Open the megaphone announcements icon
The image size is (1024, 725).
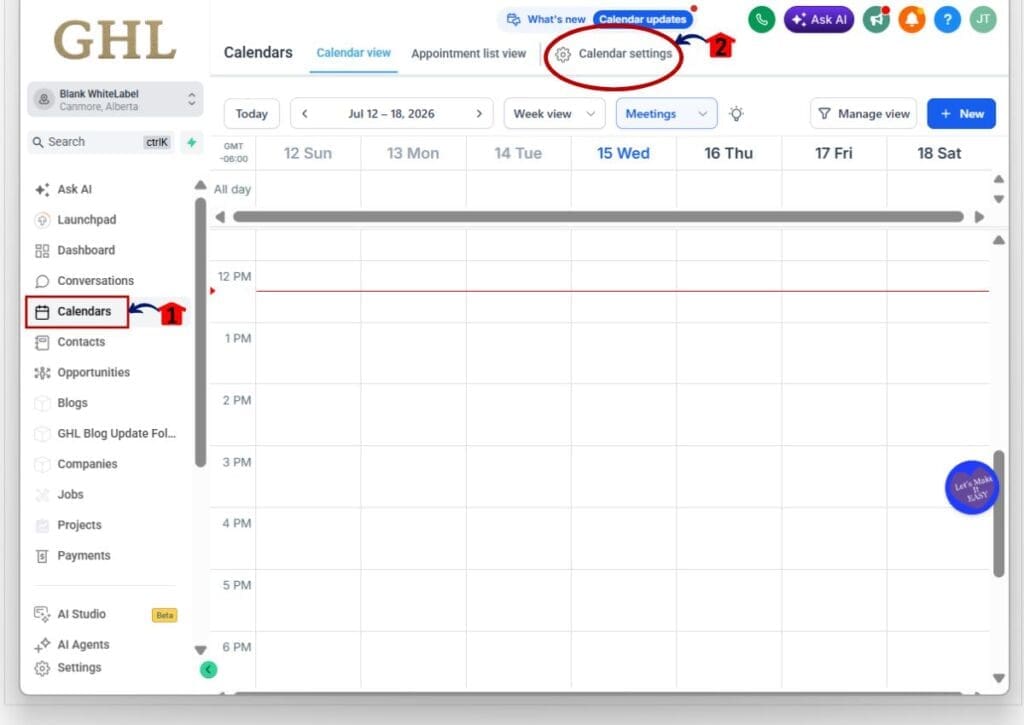876,20
